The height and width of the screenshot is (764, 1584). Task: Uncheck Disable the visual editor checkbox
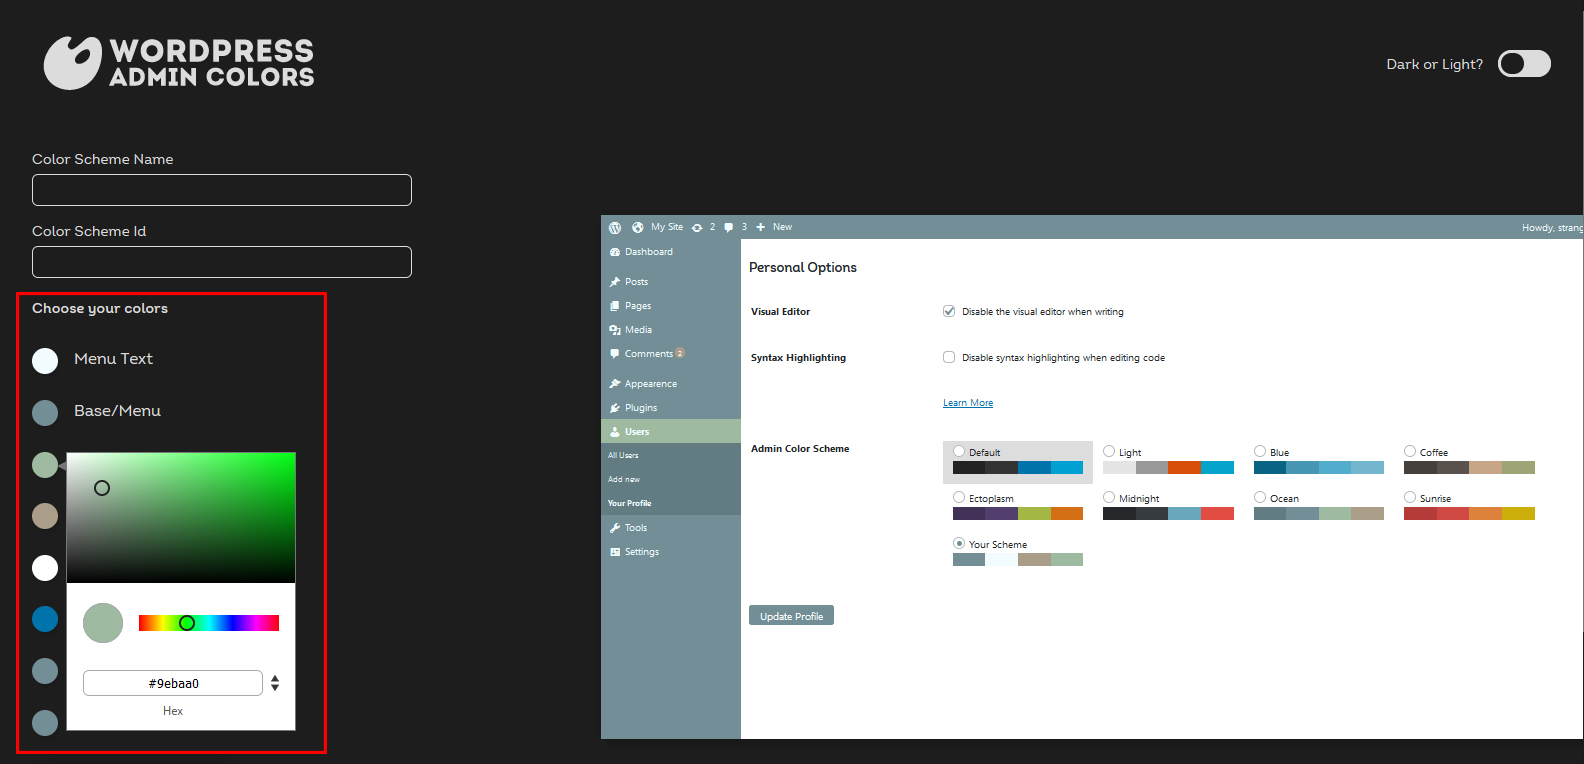[x=949, y=311]
